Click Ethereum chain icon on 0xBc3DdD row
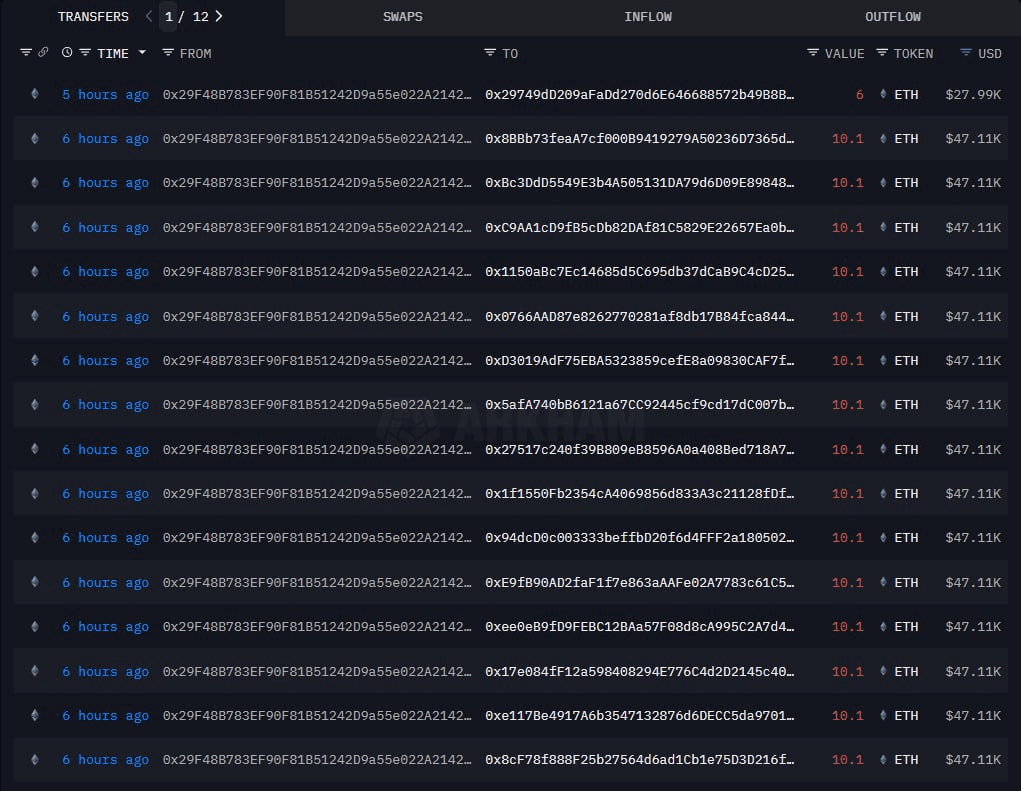 click(35, 183)
